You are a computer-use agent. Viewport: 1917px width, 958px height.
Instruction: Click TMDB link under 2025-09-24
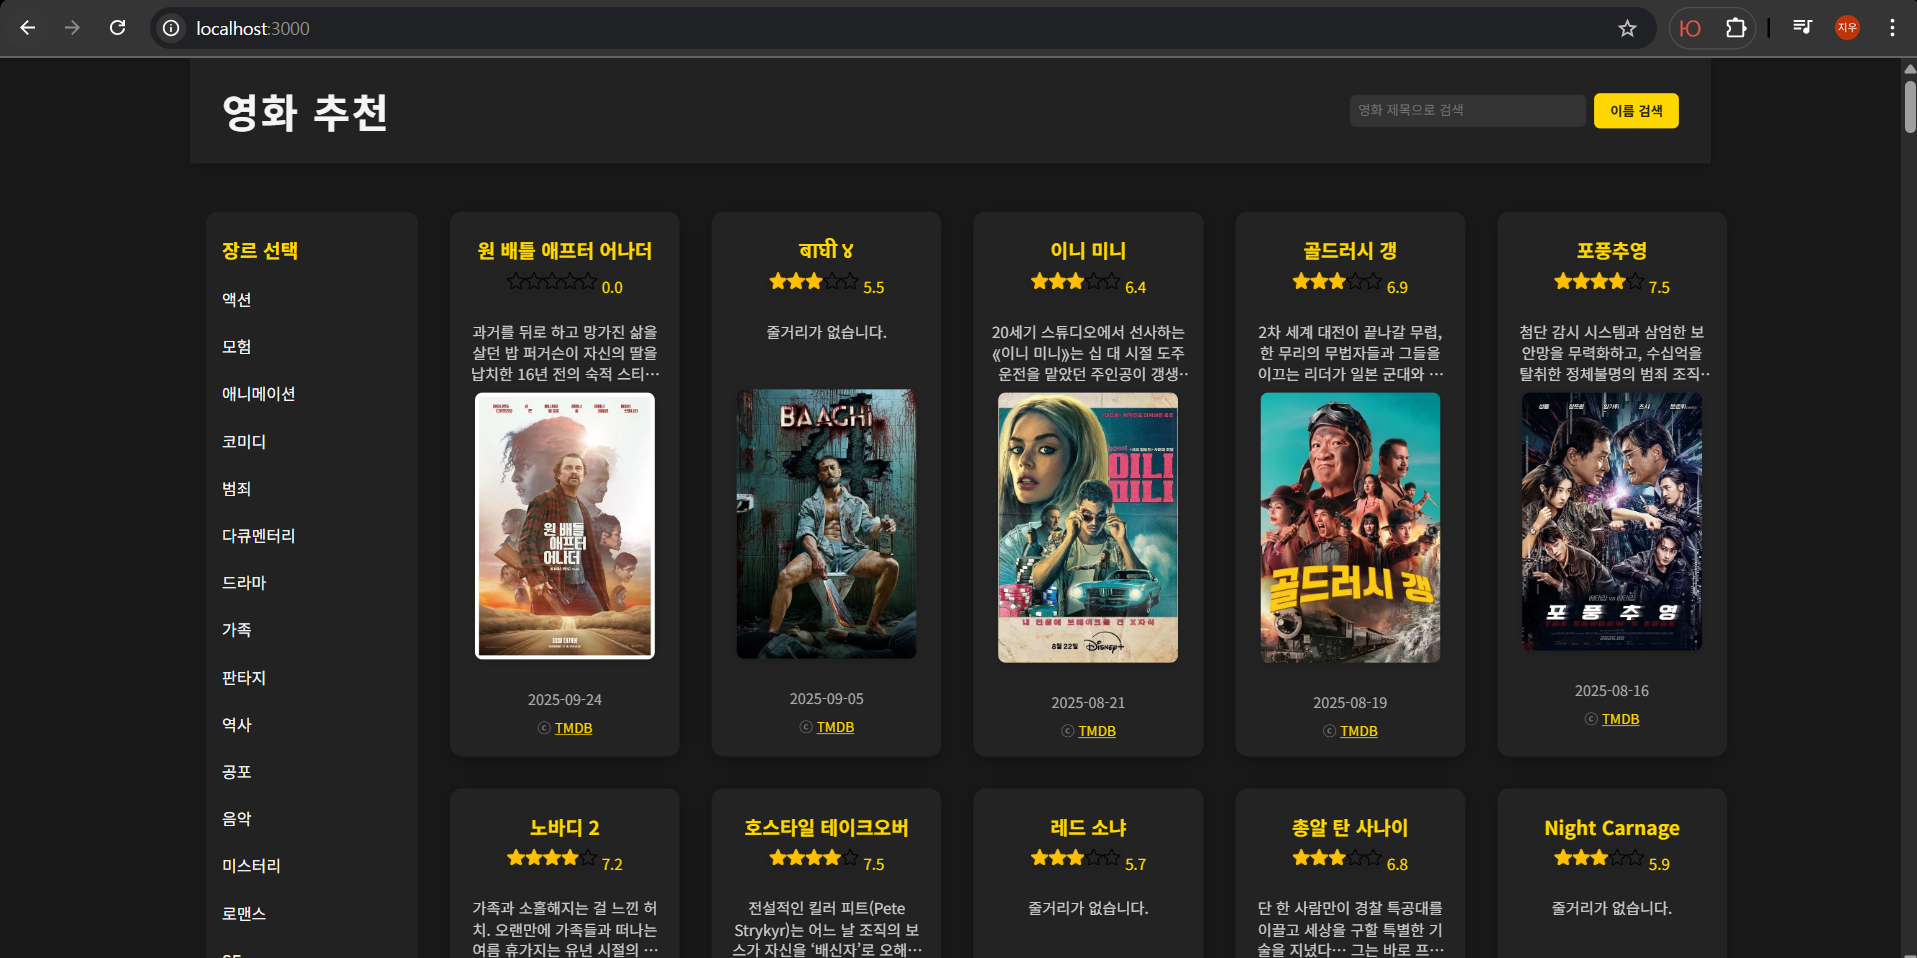pyautogui.click(x=574, y=728)
